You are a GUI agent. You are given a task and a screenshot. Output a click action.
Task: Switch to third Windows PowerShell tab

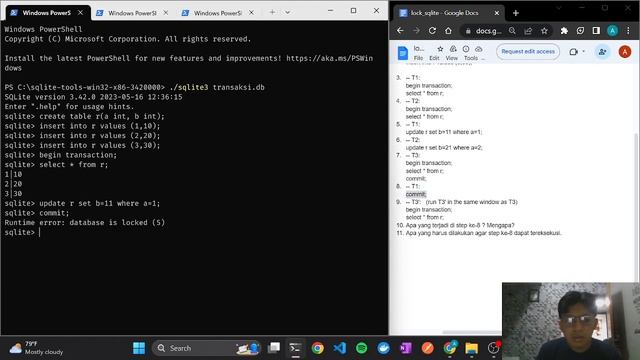point(218,13)
